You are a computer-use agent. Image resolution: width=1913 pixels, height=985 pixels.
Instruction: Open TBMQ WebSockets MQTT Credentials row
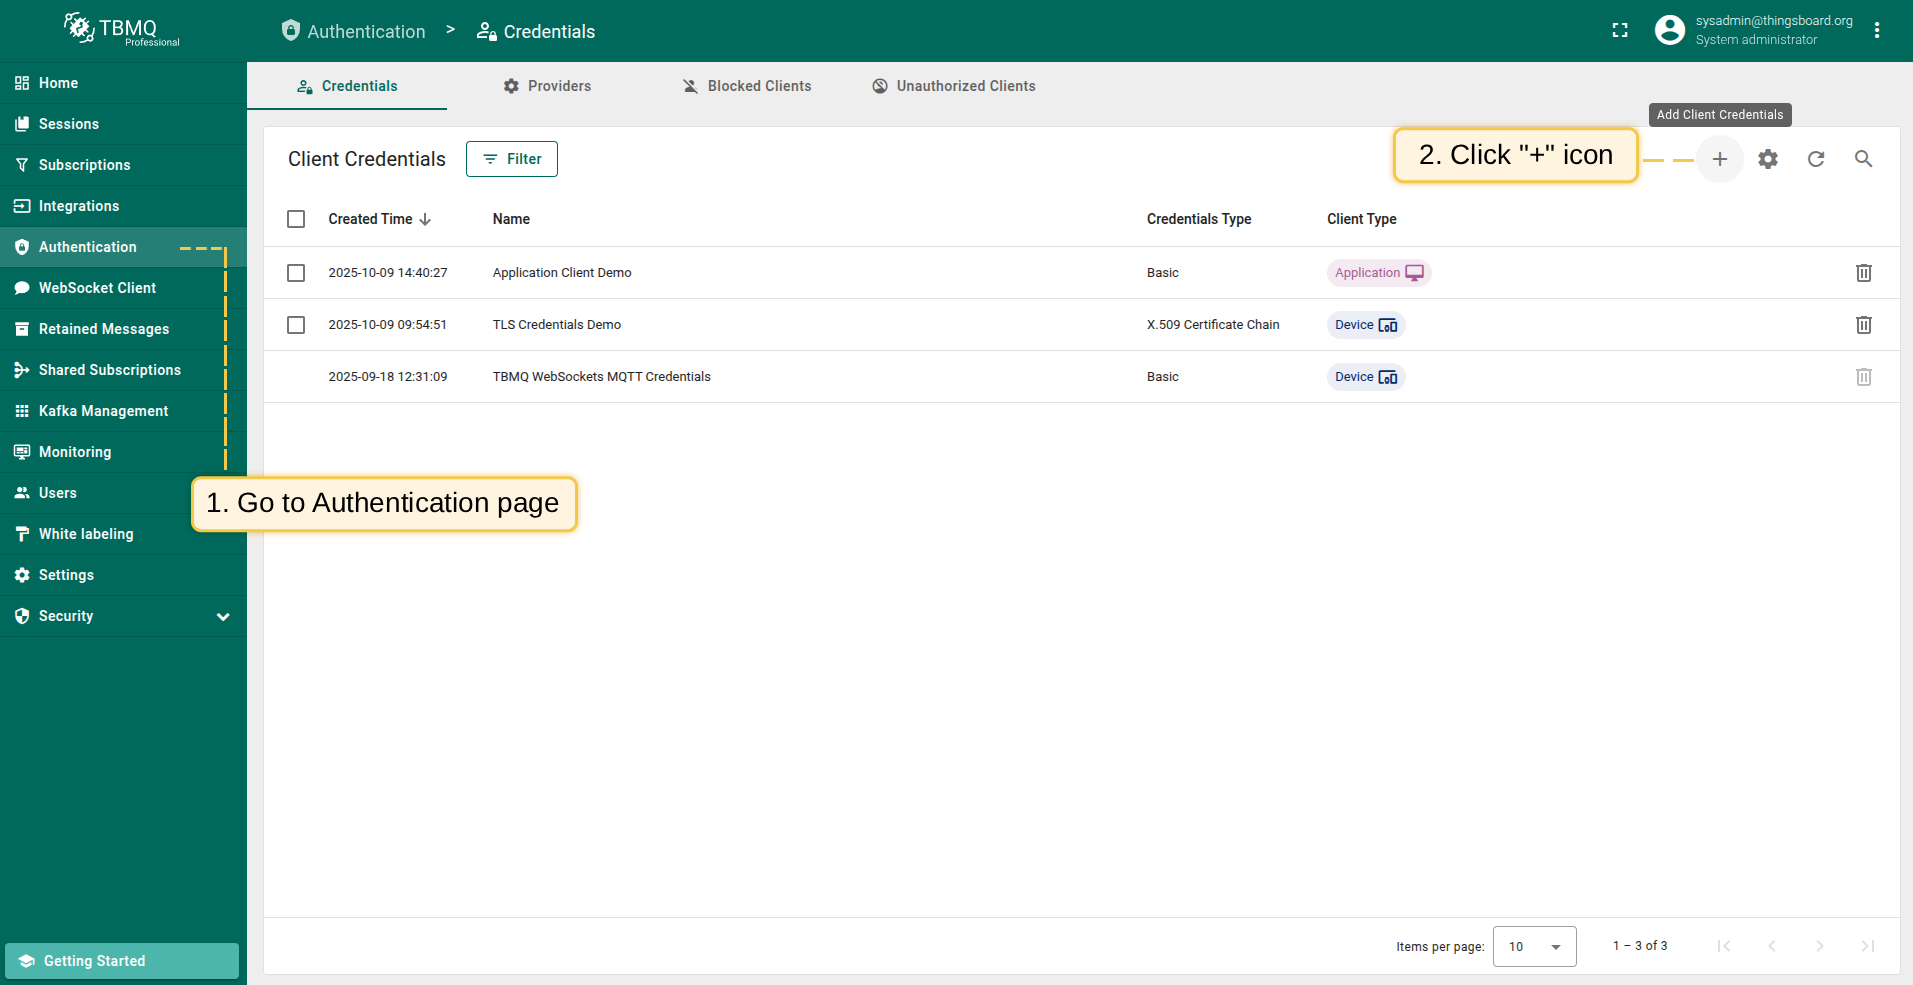[x=601, y=377]
